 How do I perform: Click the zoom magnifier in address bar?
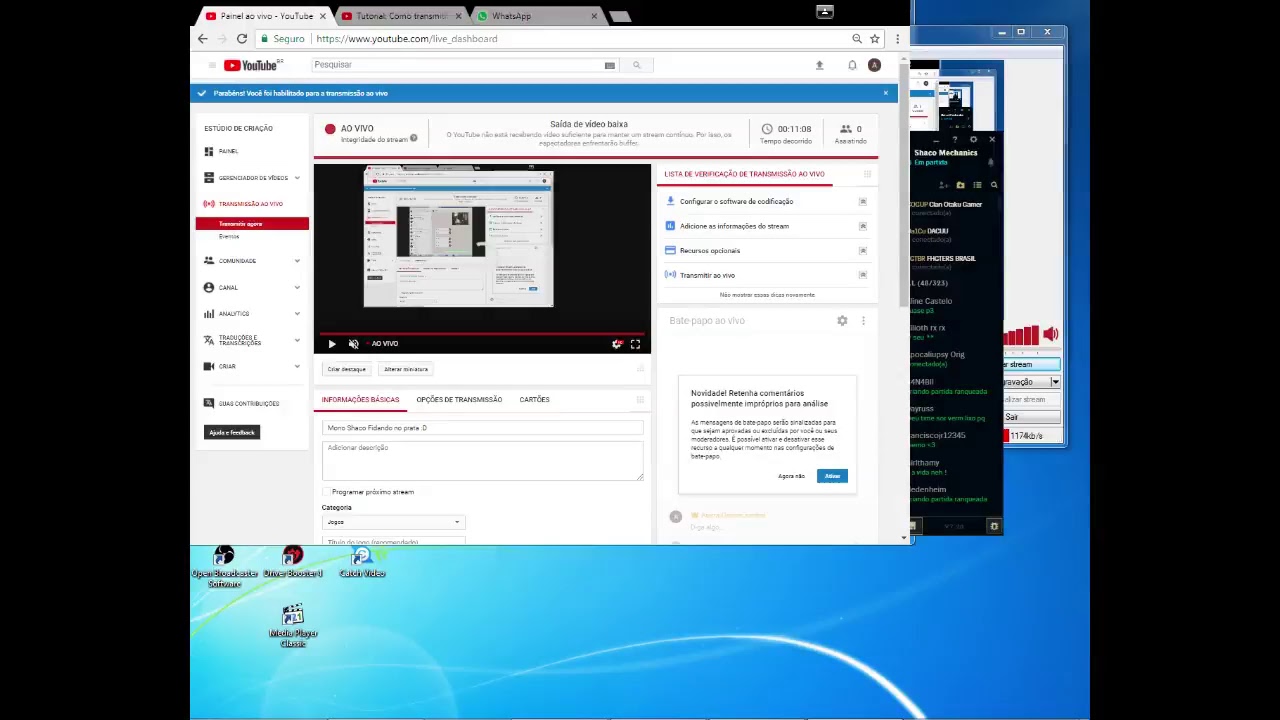click(x=857, y=38)
